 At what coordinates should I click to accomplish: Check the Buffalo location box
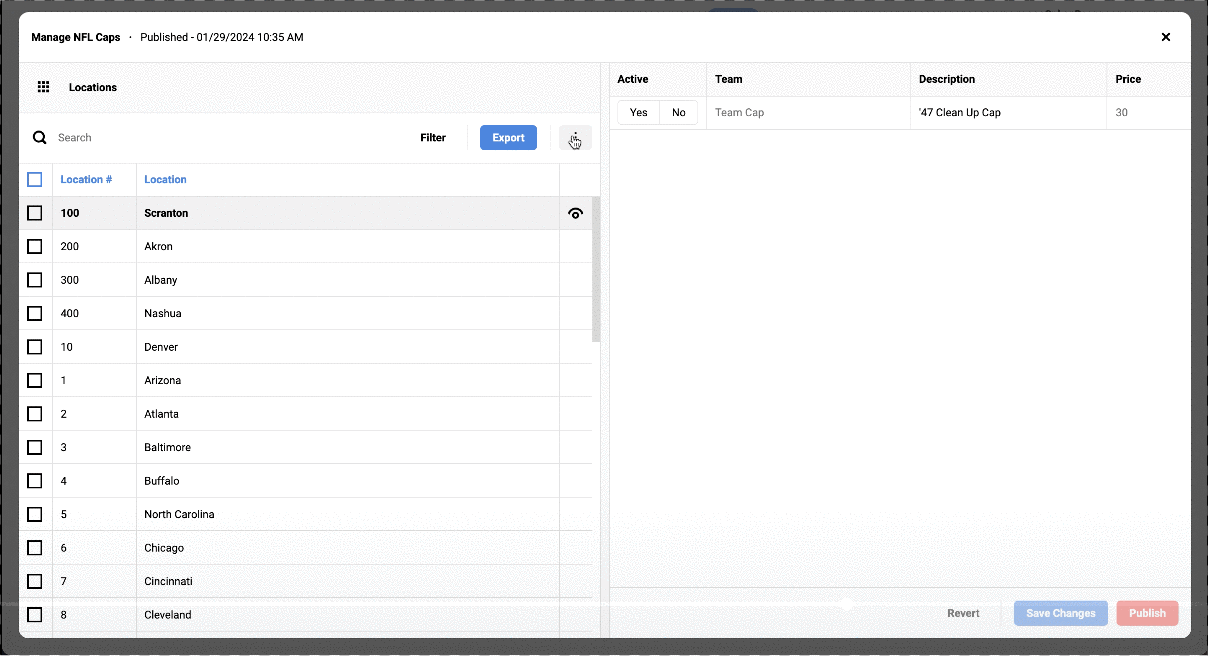click(x=35, y=481)
